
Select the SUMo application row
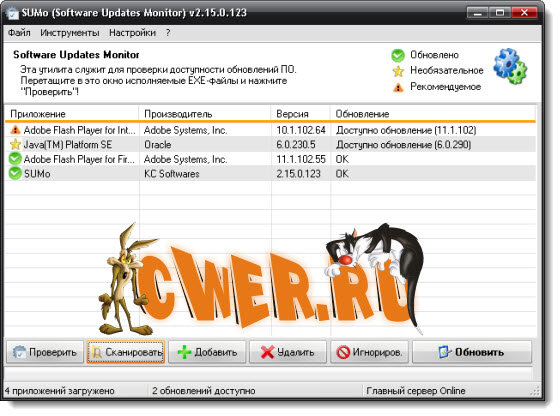click(270, 174)
